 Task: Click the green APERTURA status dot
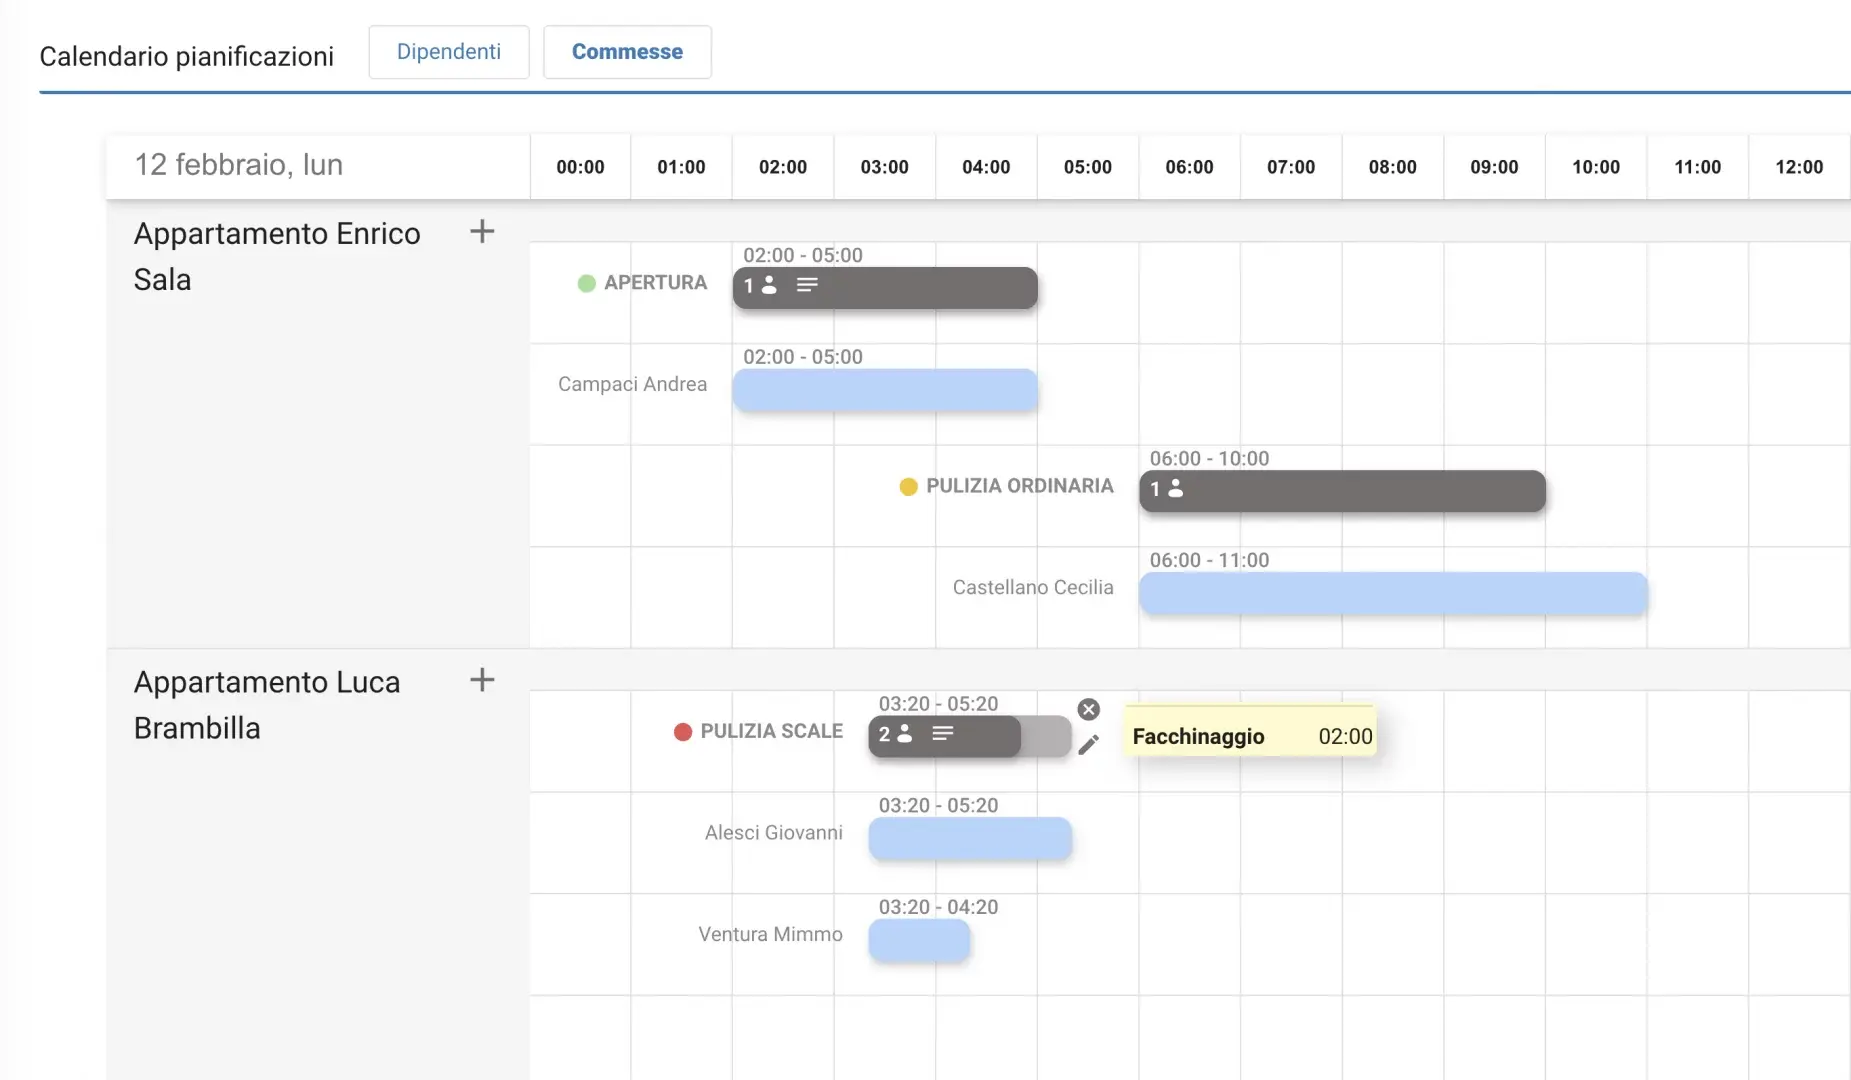tap(587, 284)
